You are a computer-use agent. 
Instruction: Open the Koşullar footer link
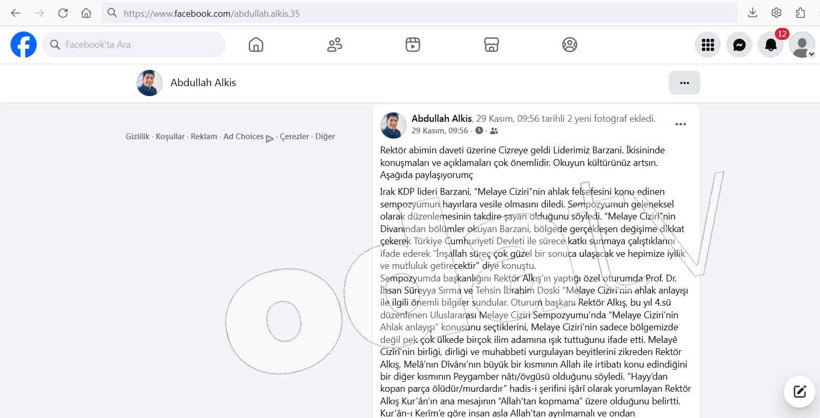[170, 137]
